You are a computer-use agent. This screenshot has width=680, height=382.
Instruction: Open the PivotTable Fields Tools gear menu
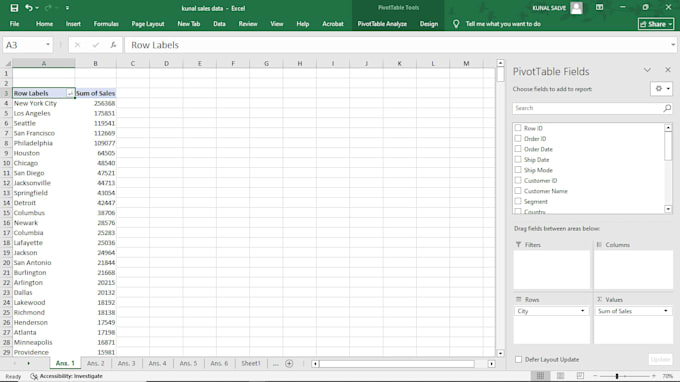pyautogui.click(x=661, y=88)
